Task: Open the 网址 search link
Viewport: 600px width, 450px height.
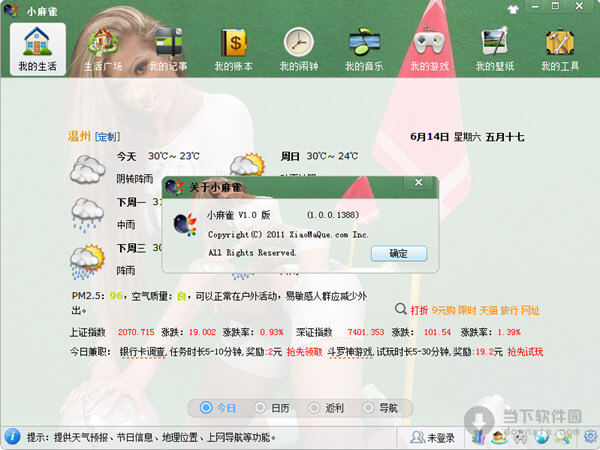Action: (530, 310)
